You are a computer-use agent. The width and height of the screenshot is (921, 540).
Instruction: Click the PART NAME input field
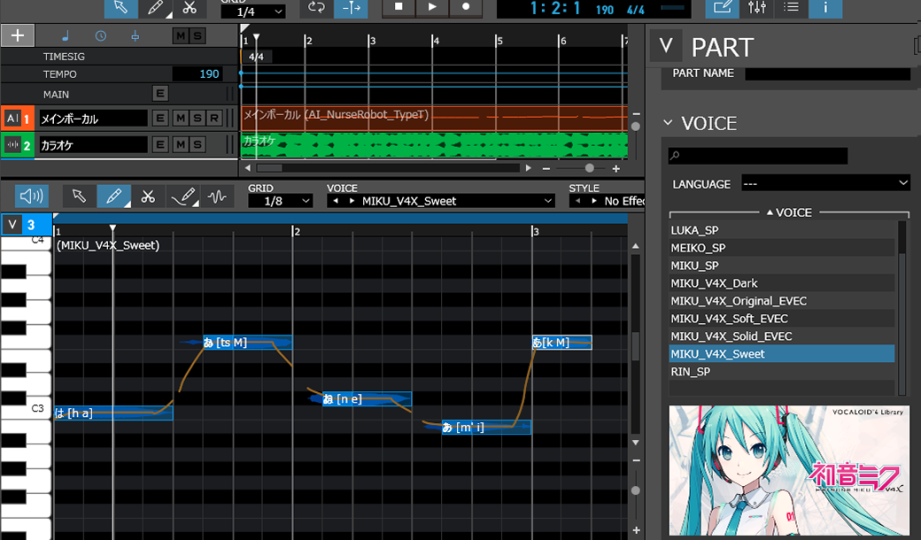pos(827,73)
